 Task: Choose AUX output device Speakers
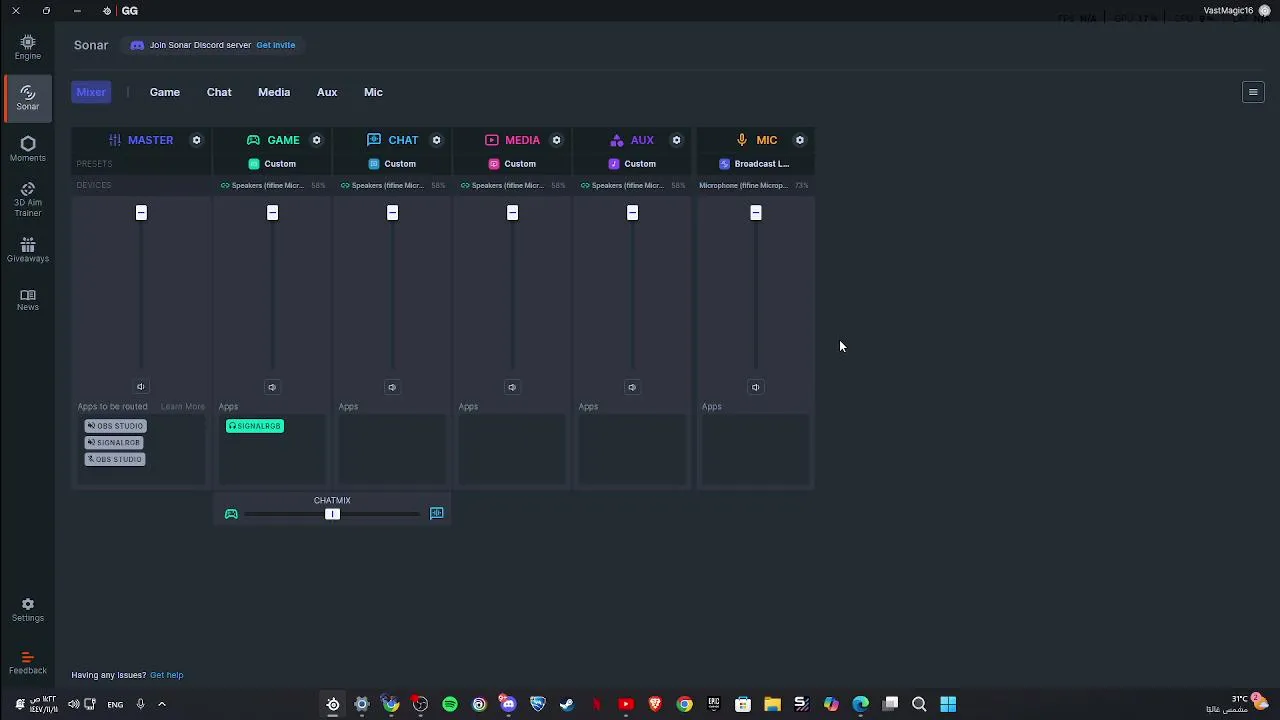pos(632,185)
